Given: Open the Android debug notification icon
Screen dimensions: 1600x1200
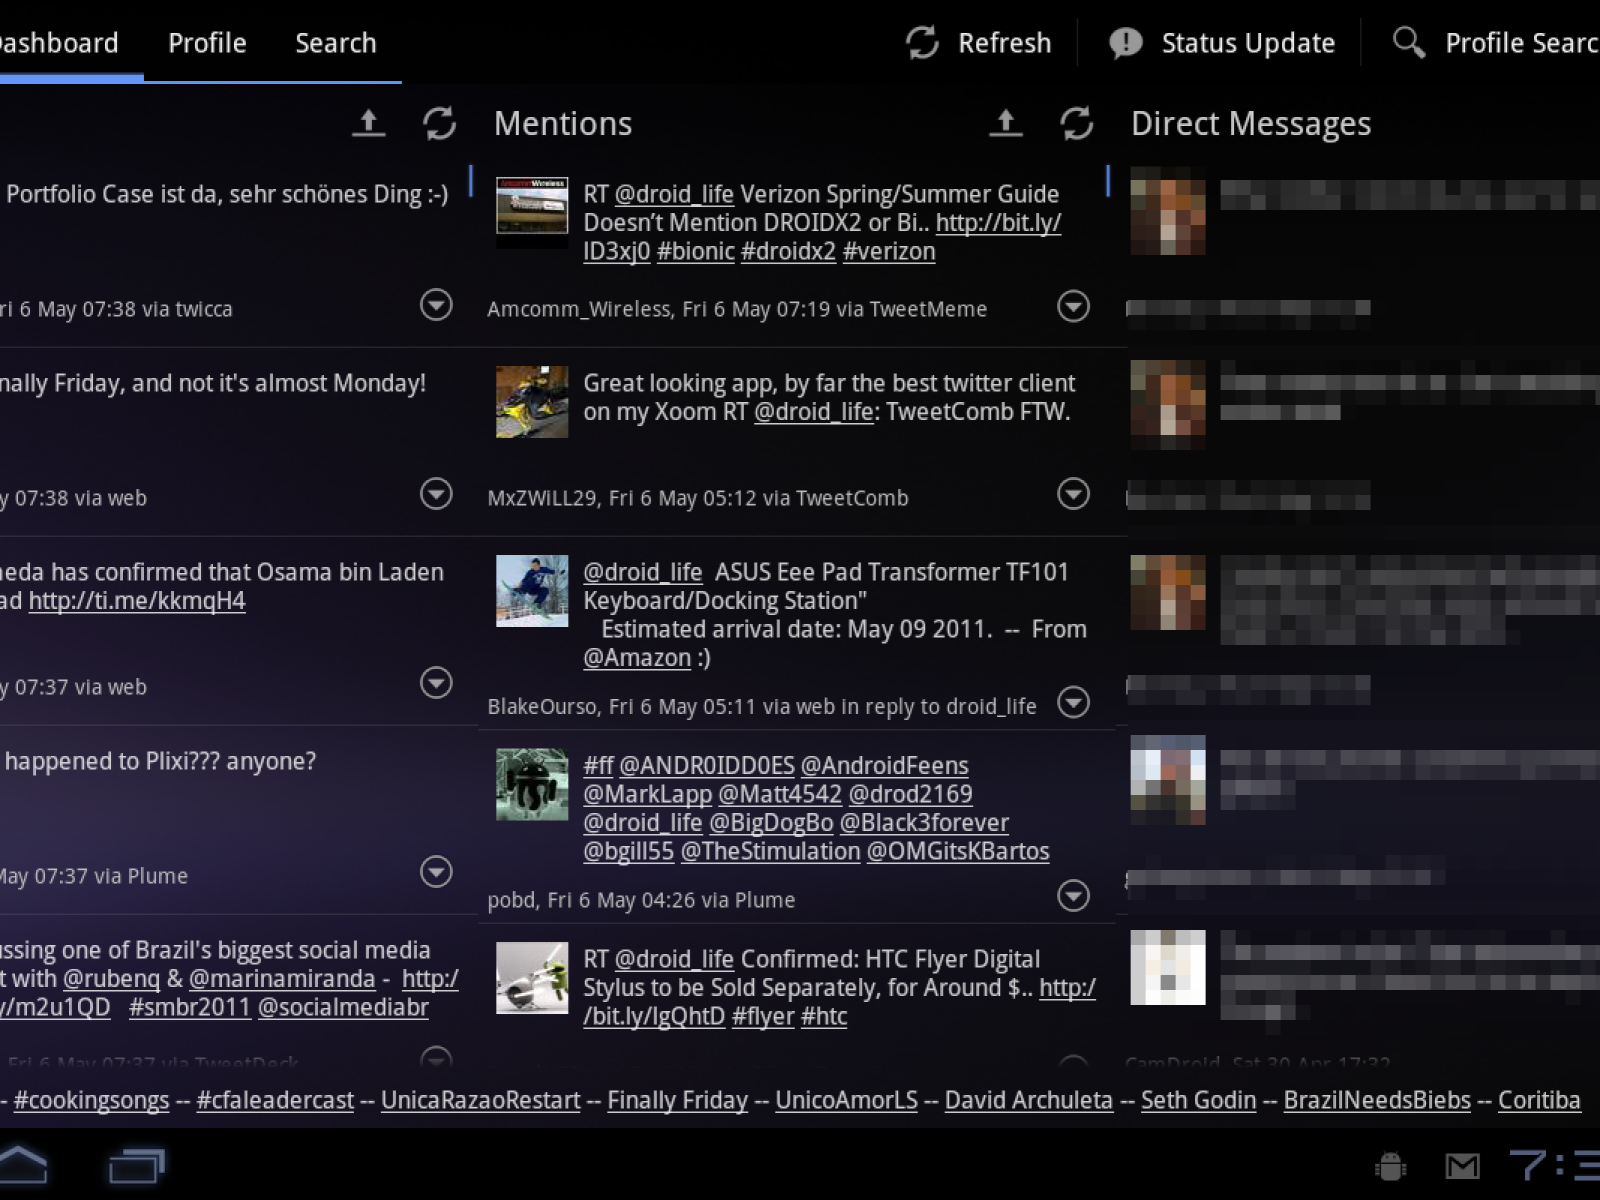Looking at the screenshot, I should coord(1390,1166).
